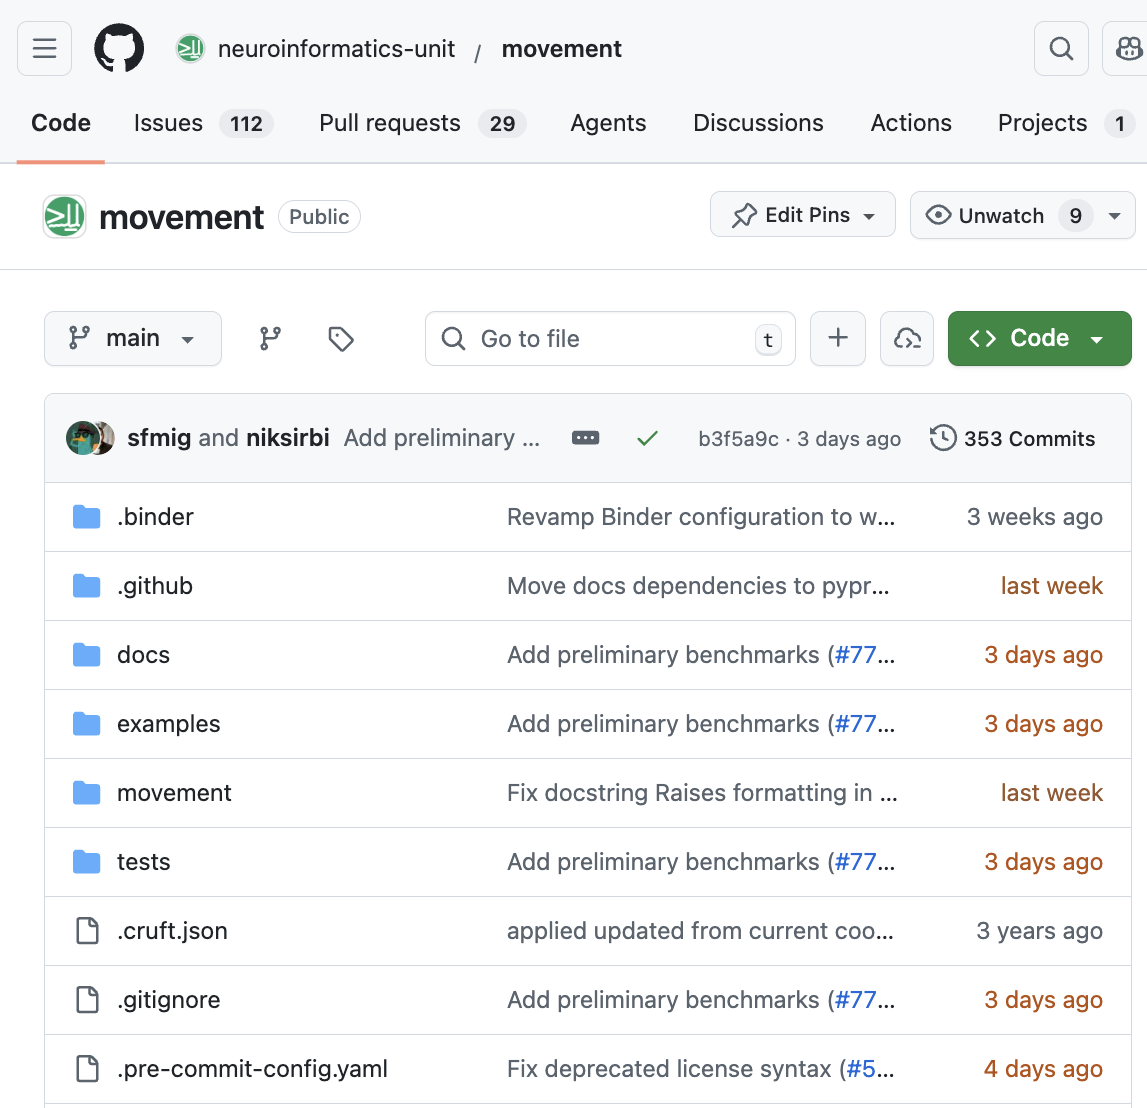This screenshot has width=1147, height=1108.
Task: Open the 353 Commits history link
Action: click(1013, 438)
